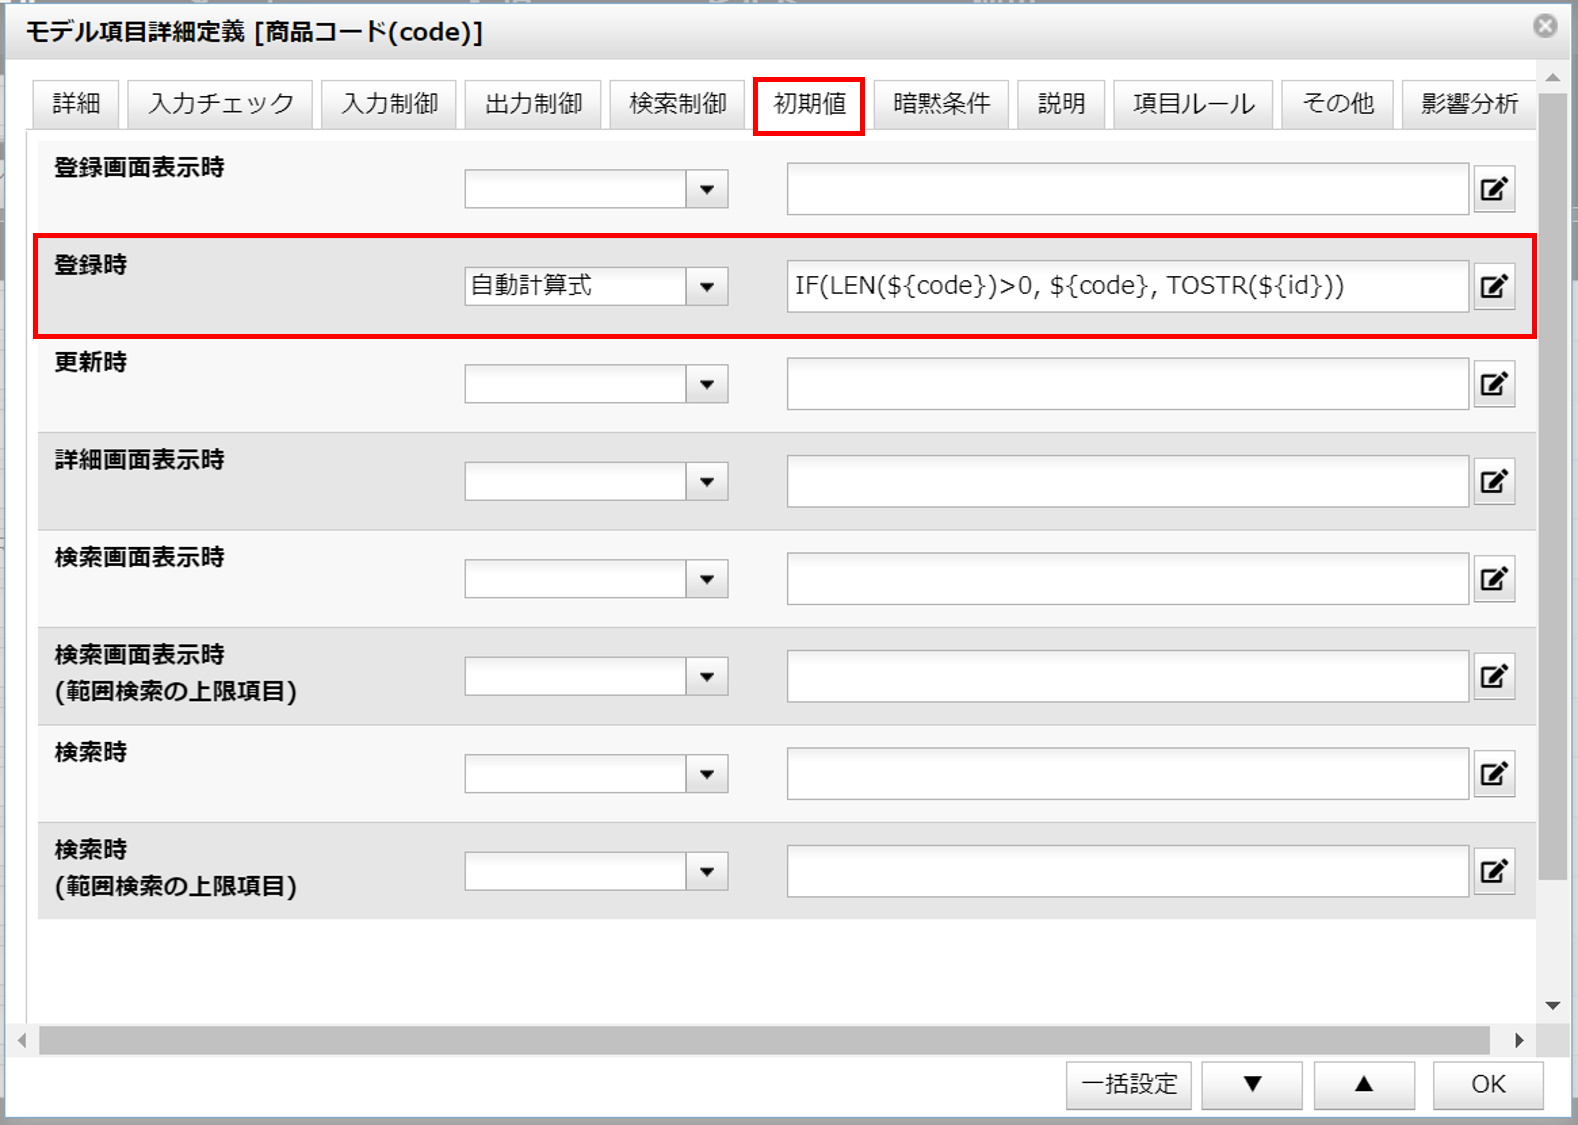The height and width of the screenshot is (1125, 1578).
Task: Expand the 詳細画面表示時 type dropdown
Action: [x=707, y=482]
